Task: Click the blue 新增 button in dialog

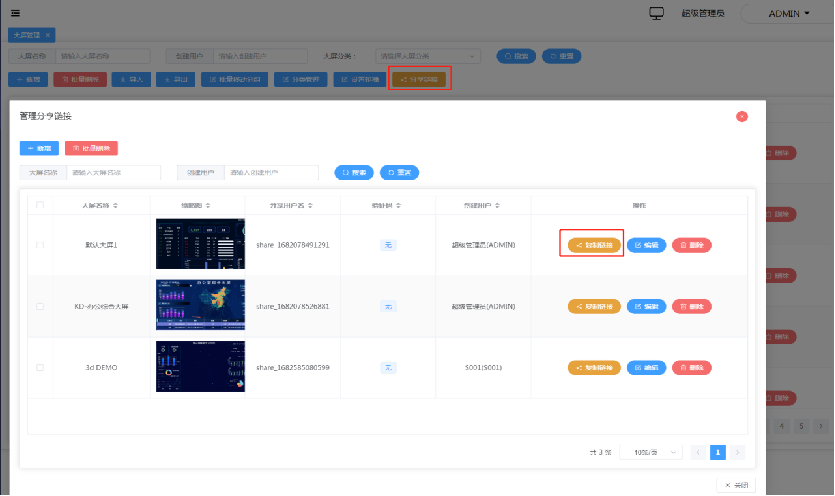Action: point(39,148)
